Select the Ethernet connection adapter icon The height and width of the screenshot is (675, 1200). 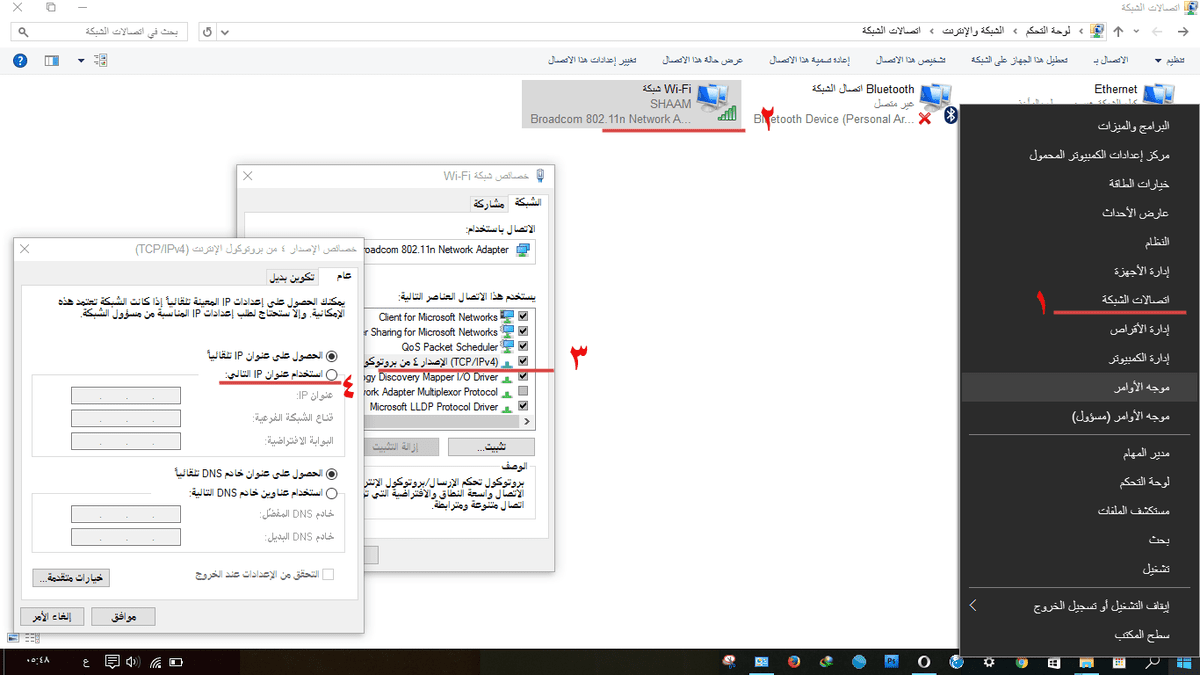[x=1158, y=94]
